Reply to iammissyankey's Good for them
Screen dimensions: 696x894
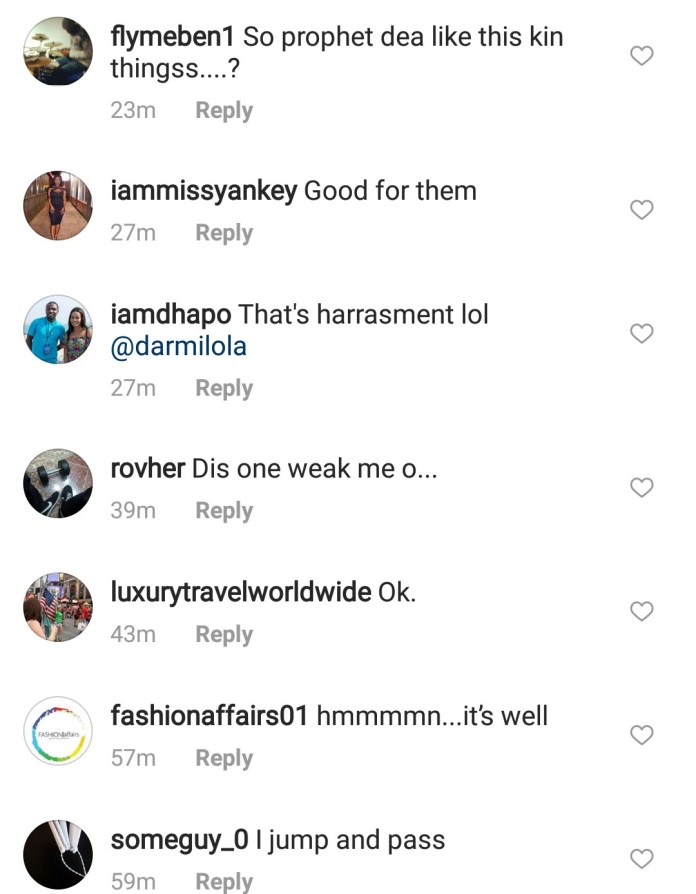click(224, 233)
